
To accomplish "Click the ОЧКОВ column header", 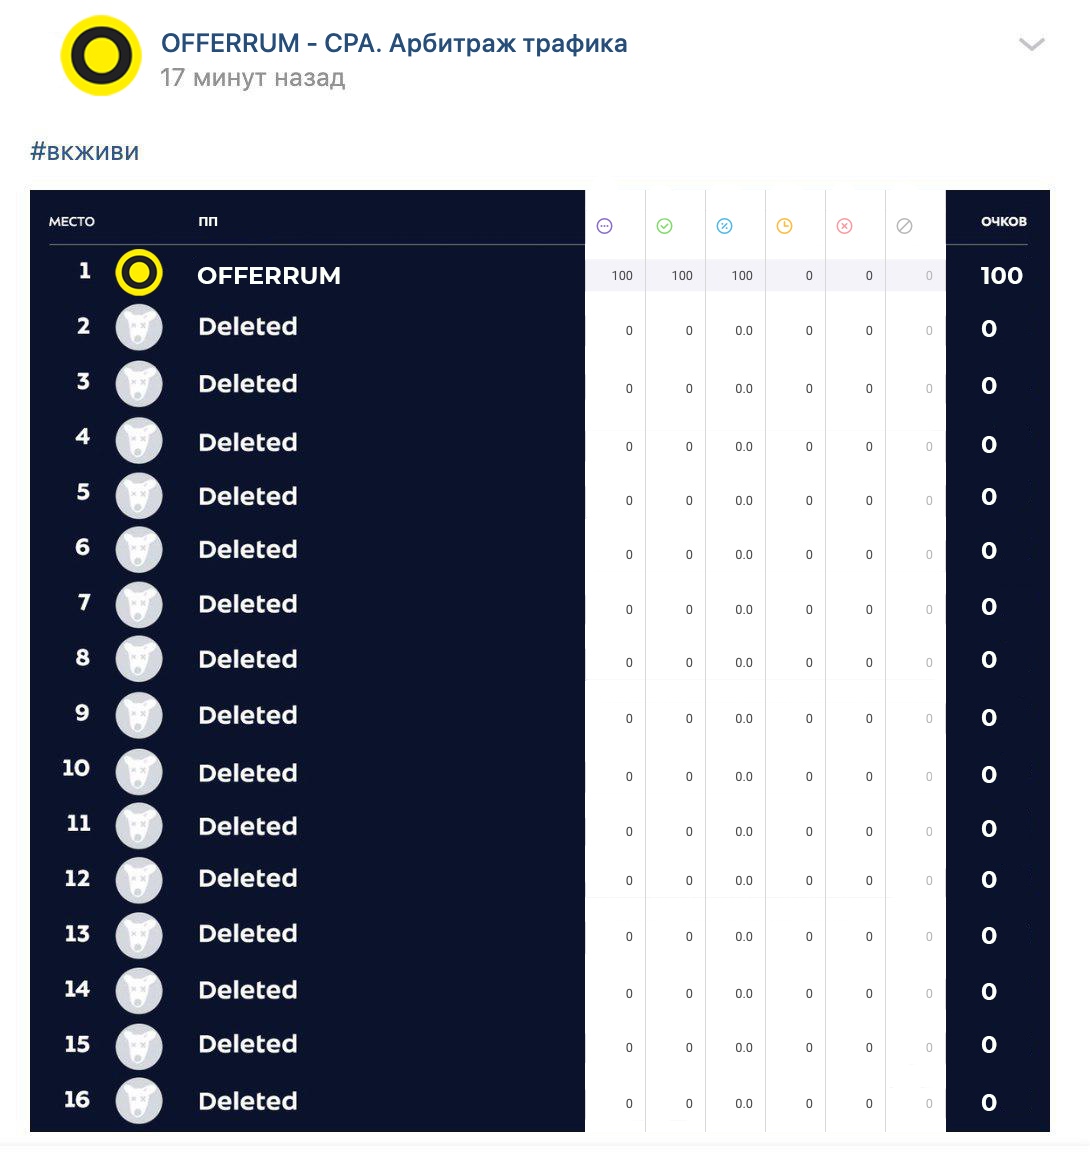I will pyautogui.click(x=1003, y=222).
